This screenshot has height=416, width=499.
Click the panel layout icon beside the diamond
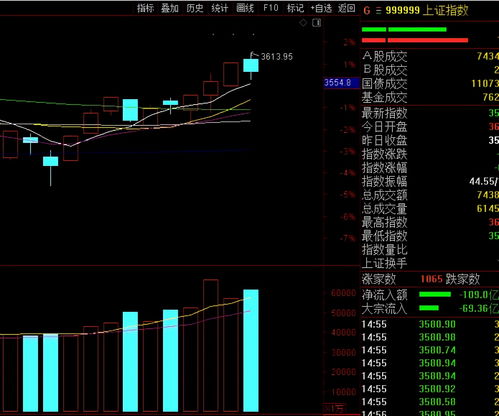click(317, 23)
